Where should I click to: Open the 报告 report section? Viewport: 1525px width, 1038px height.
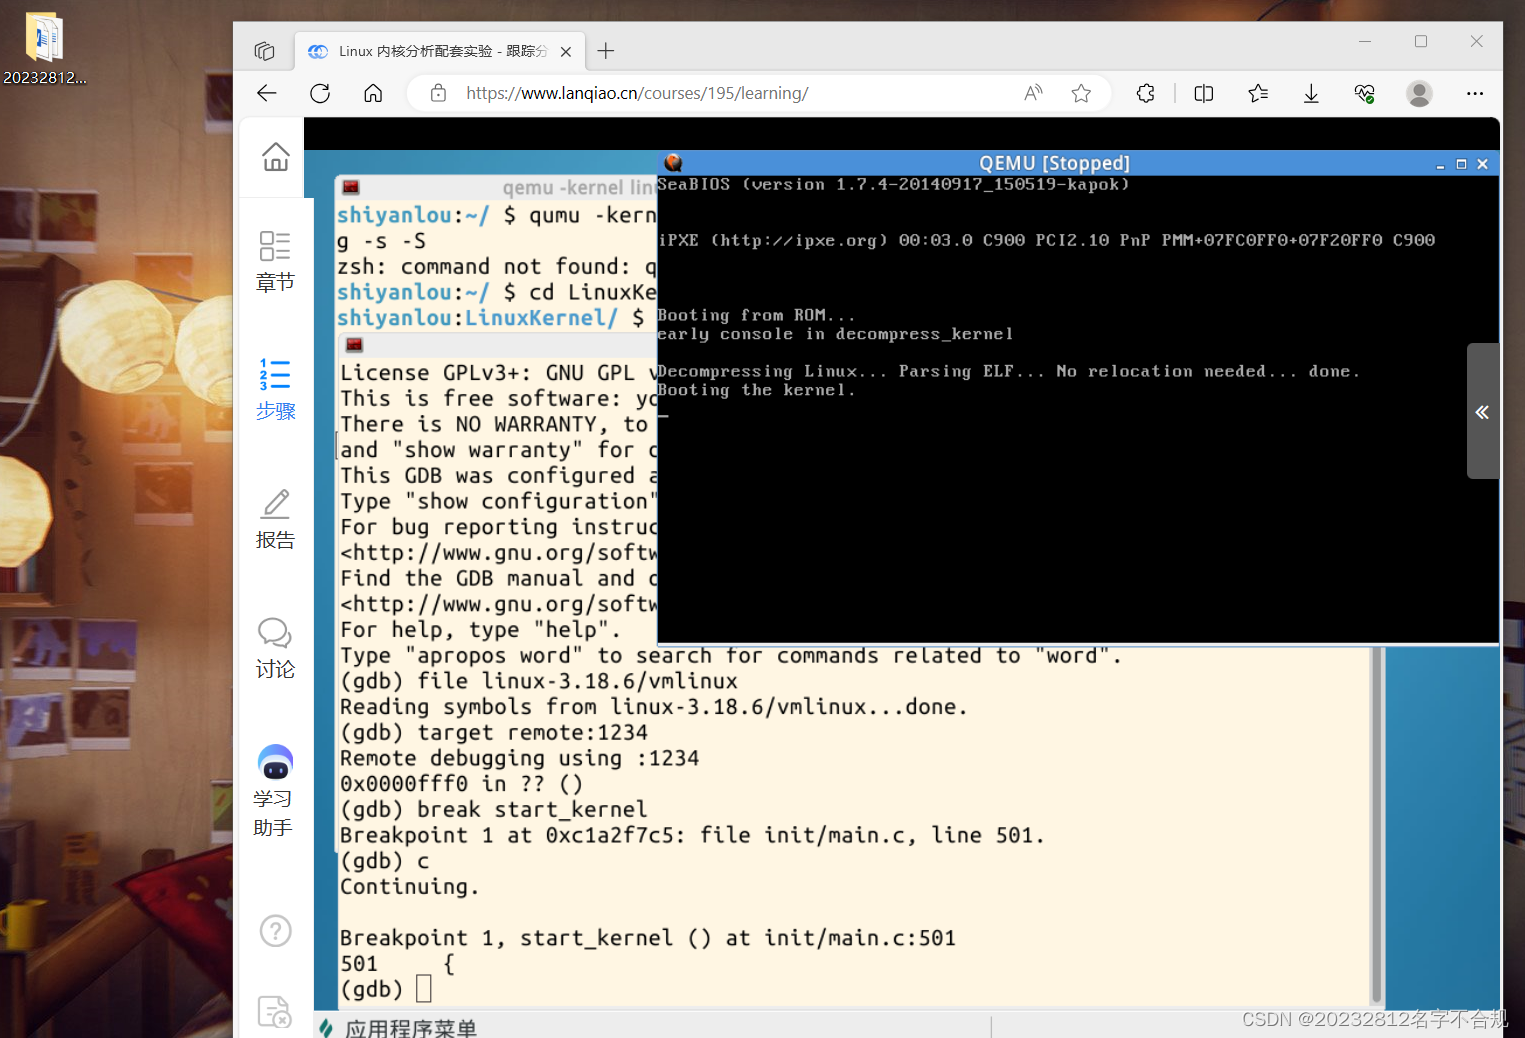pyautogui.click(x=275, y=518)
